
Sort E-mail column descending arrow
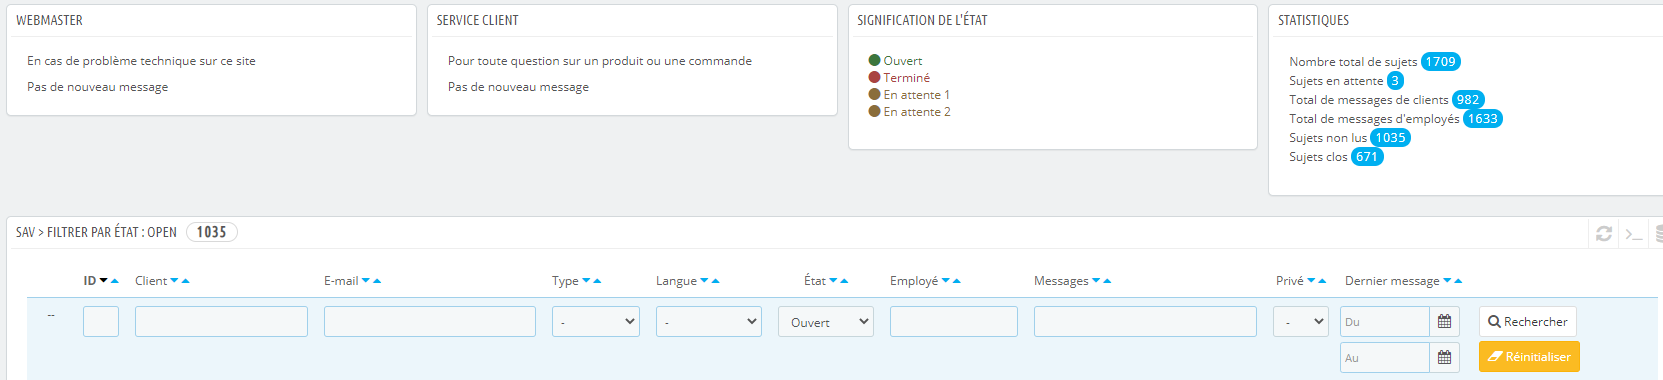365,281
